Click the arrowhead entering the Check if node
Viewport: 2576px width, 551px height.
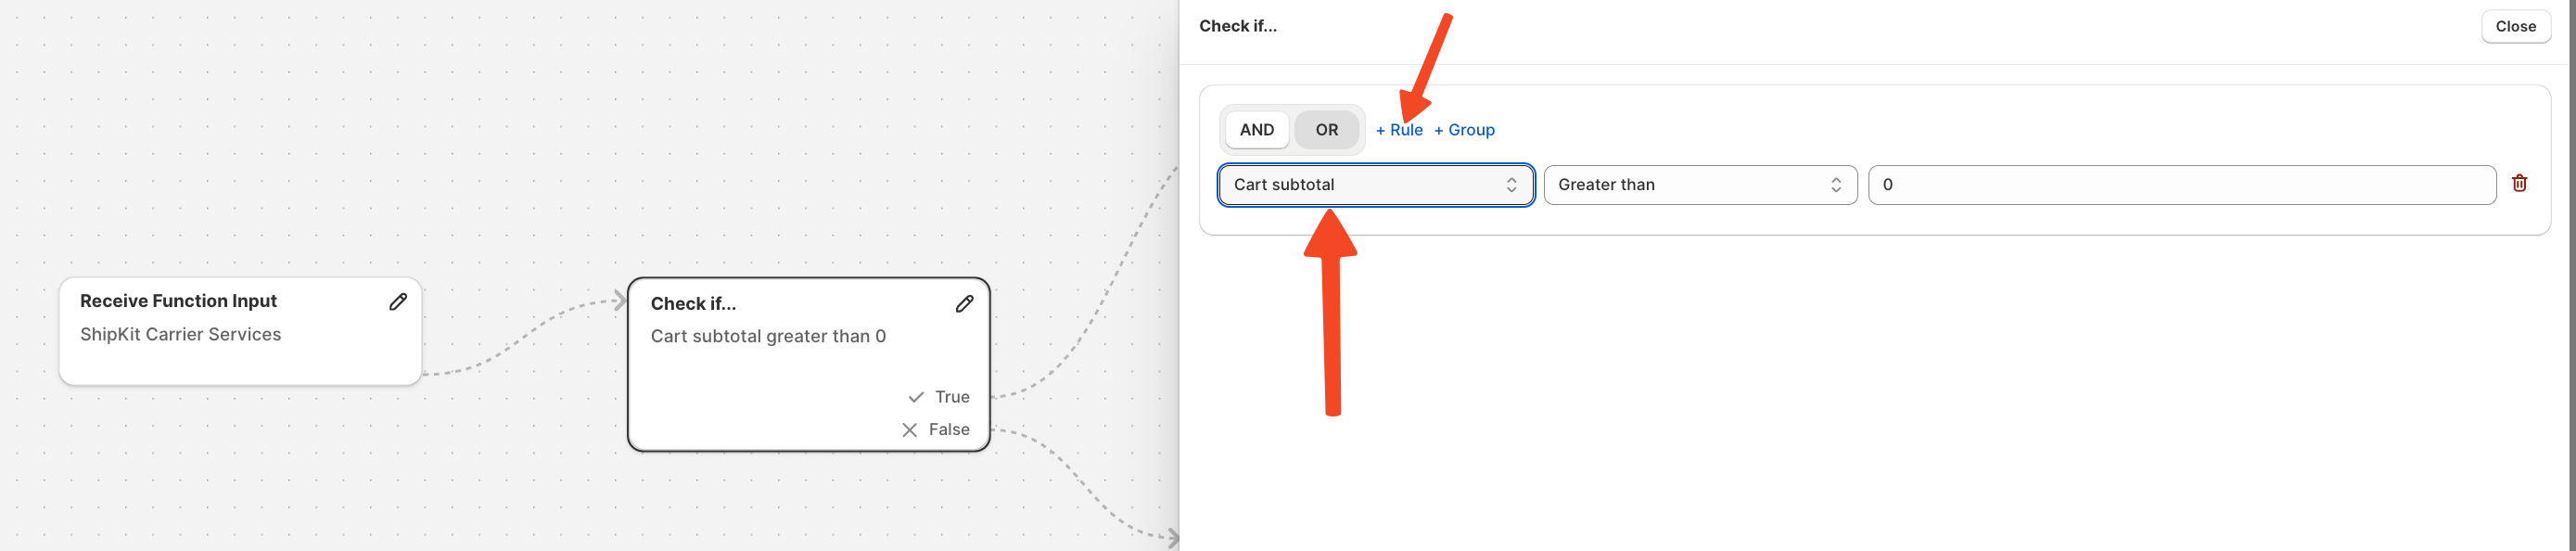pos(620,300)
